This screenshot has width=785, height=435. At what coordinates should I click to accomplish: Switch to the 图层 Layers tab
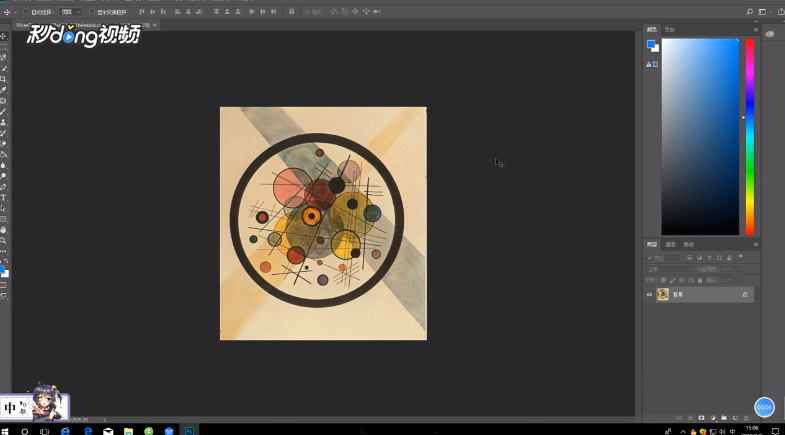(x=652, y=244)
